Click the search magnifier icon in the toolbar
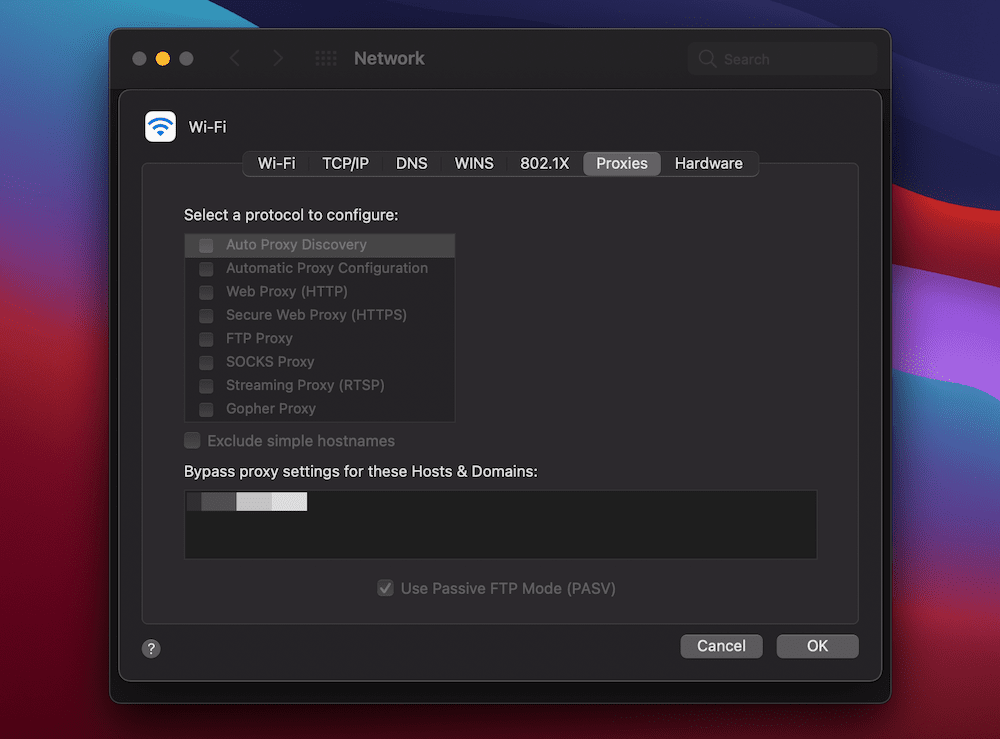This screenshot has height=739, width=1000. (x=706, y=58)
